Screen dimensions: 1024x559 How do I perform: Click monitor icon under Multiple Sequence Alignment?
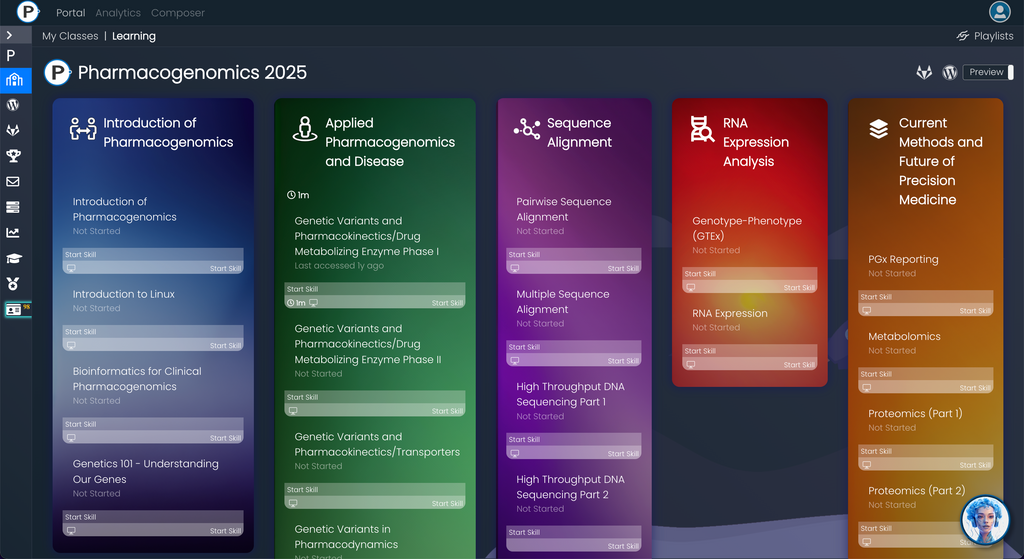tap(515, 361)
